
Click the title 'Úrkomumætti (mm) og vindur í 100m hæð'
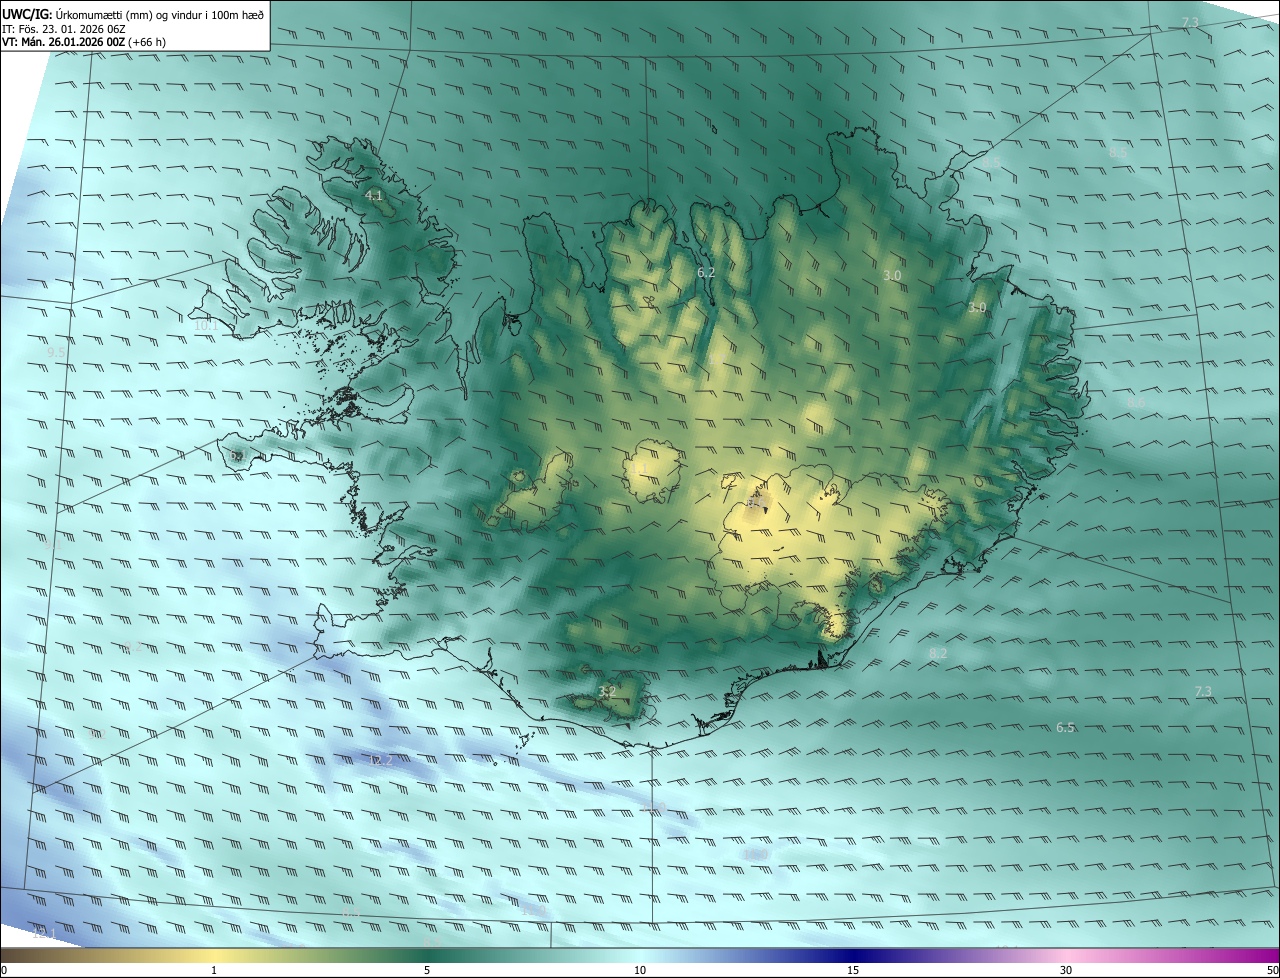click(x=160, y=13)
